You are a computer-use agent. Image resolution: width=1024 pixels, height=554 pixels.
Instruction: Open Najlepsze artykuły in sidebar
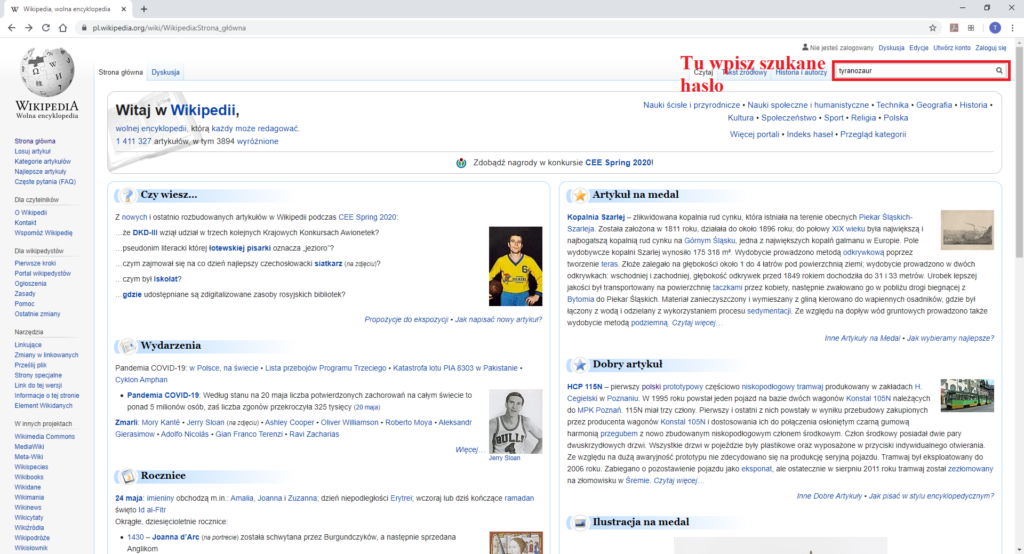(40, 172)
